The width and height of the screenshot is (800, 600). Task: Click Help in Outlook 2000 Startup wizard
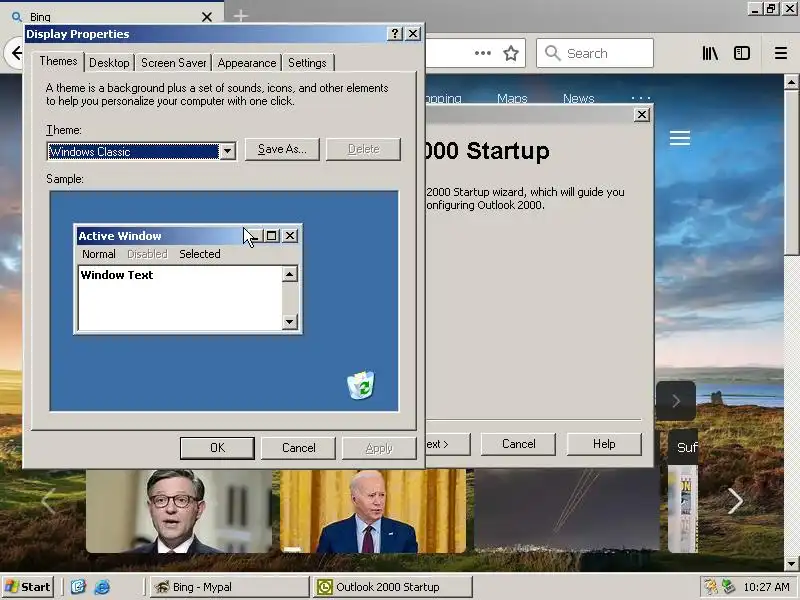(x=604, y=444)
